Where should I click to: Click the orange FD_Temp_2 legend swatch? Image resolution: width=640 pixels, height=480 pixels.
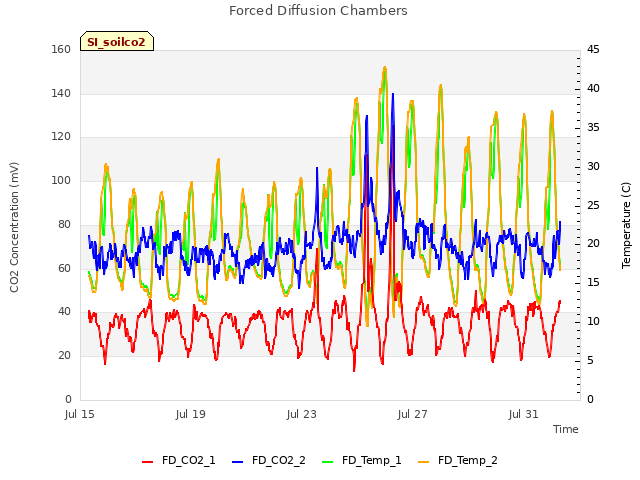point(424,462)
